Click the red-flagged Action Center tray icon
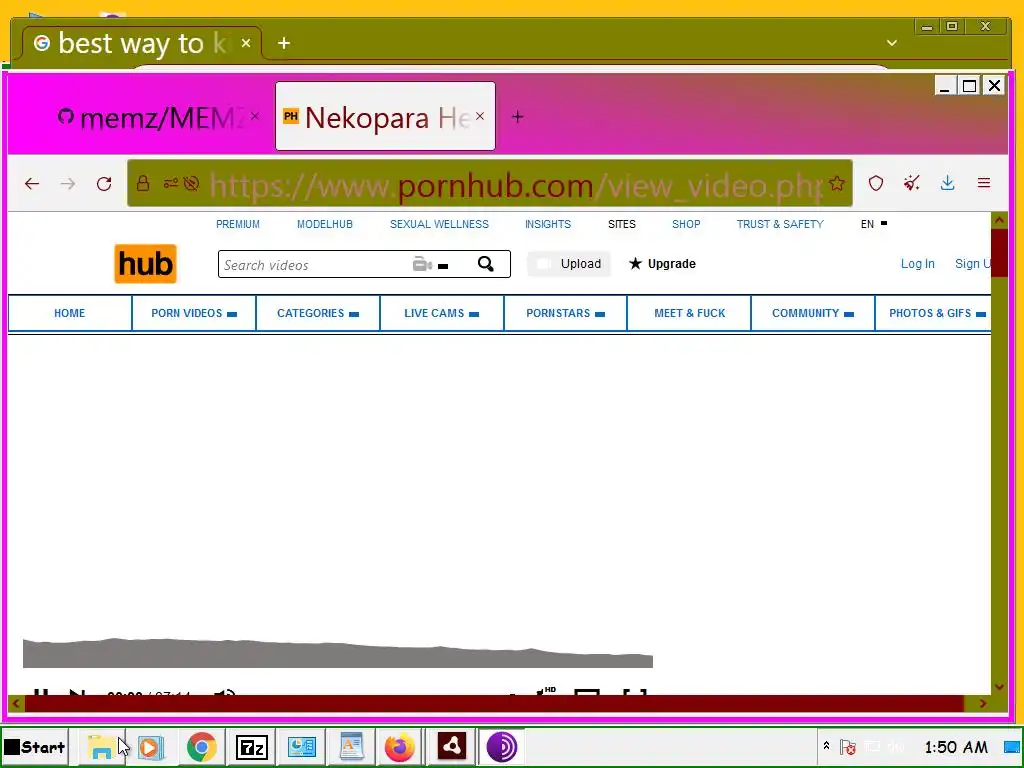 [x=848, y=746]
